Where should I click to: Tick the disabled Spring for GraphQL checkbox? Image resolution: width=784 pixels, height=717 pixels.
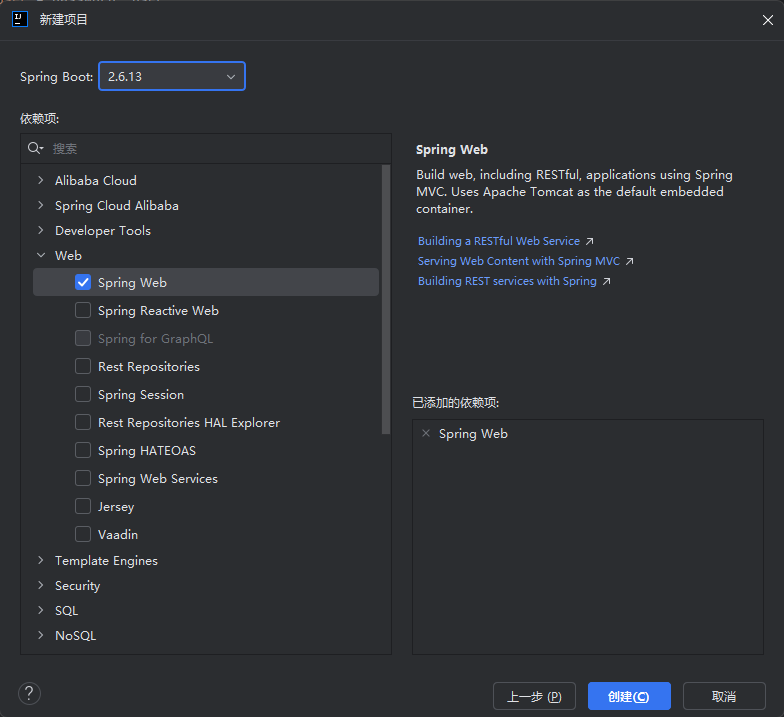[83, 338]
